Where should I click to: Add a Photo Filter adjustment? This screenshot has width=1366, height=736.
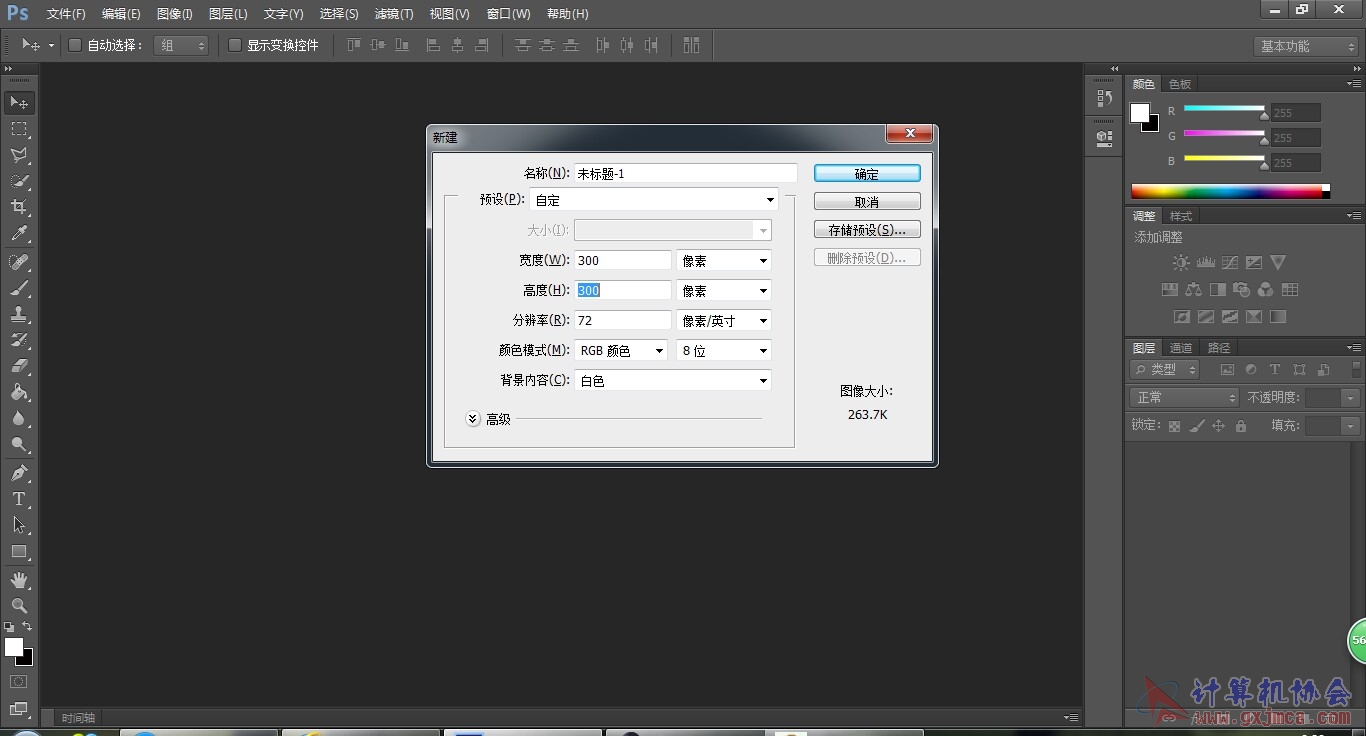1241,290
